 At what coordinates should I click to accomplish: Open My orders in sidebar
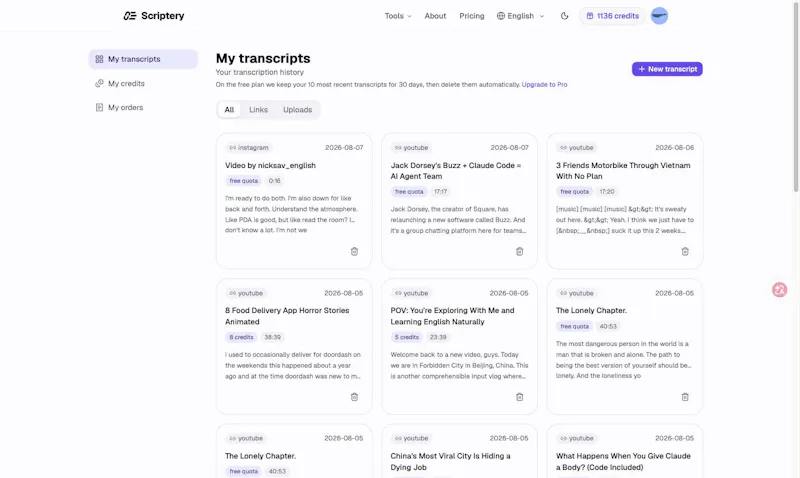coord(143,107)
